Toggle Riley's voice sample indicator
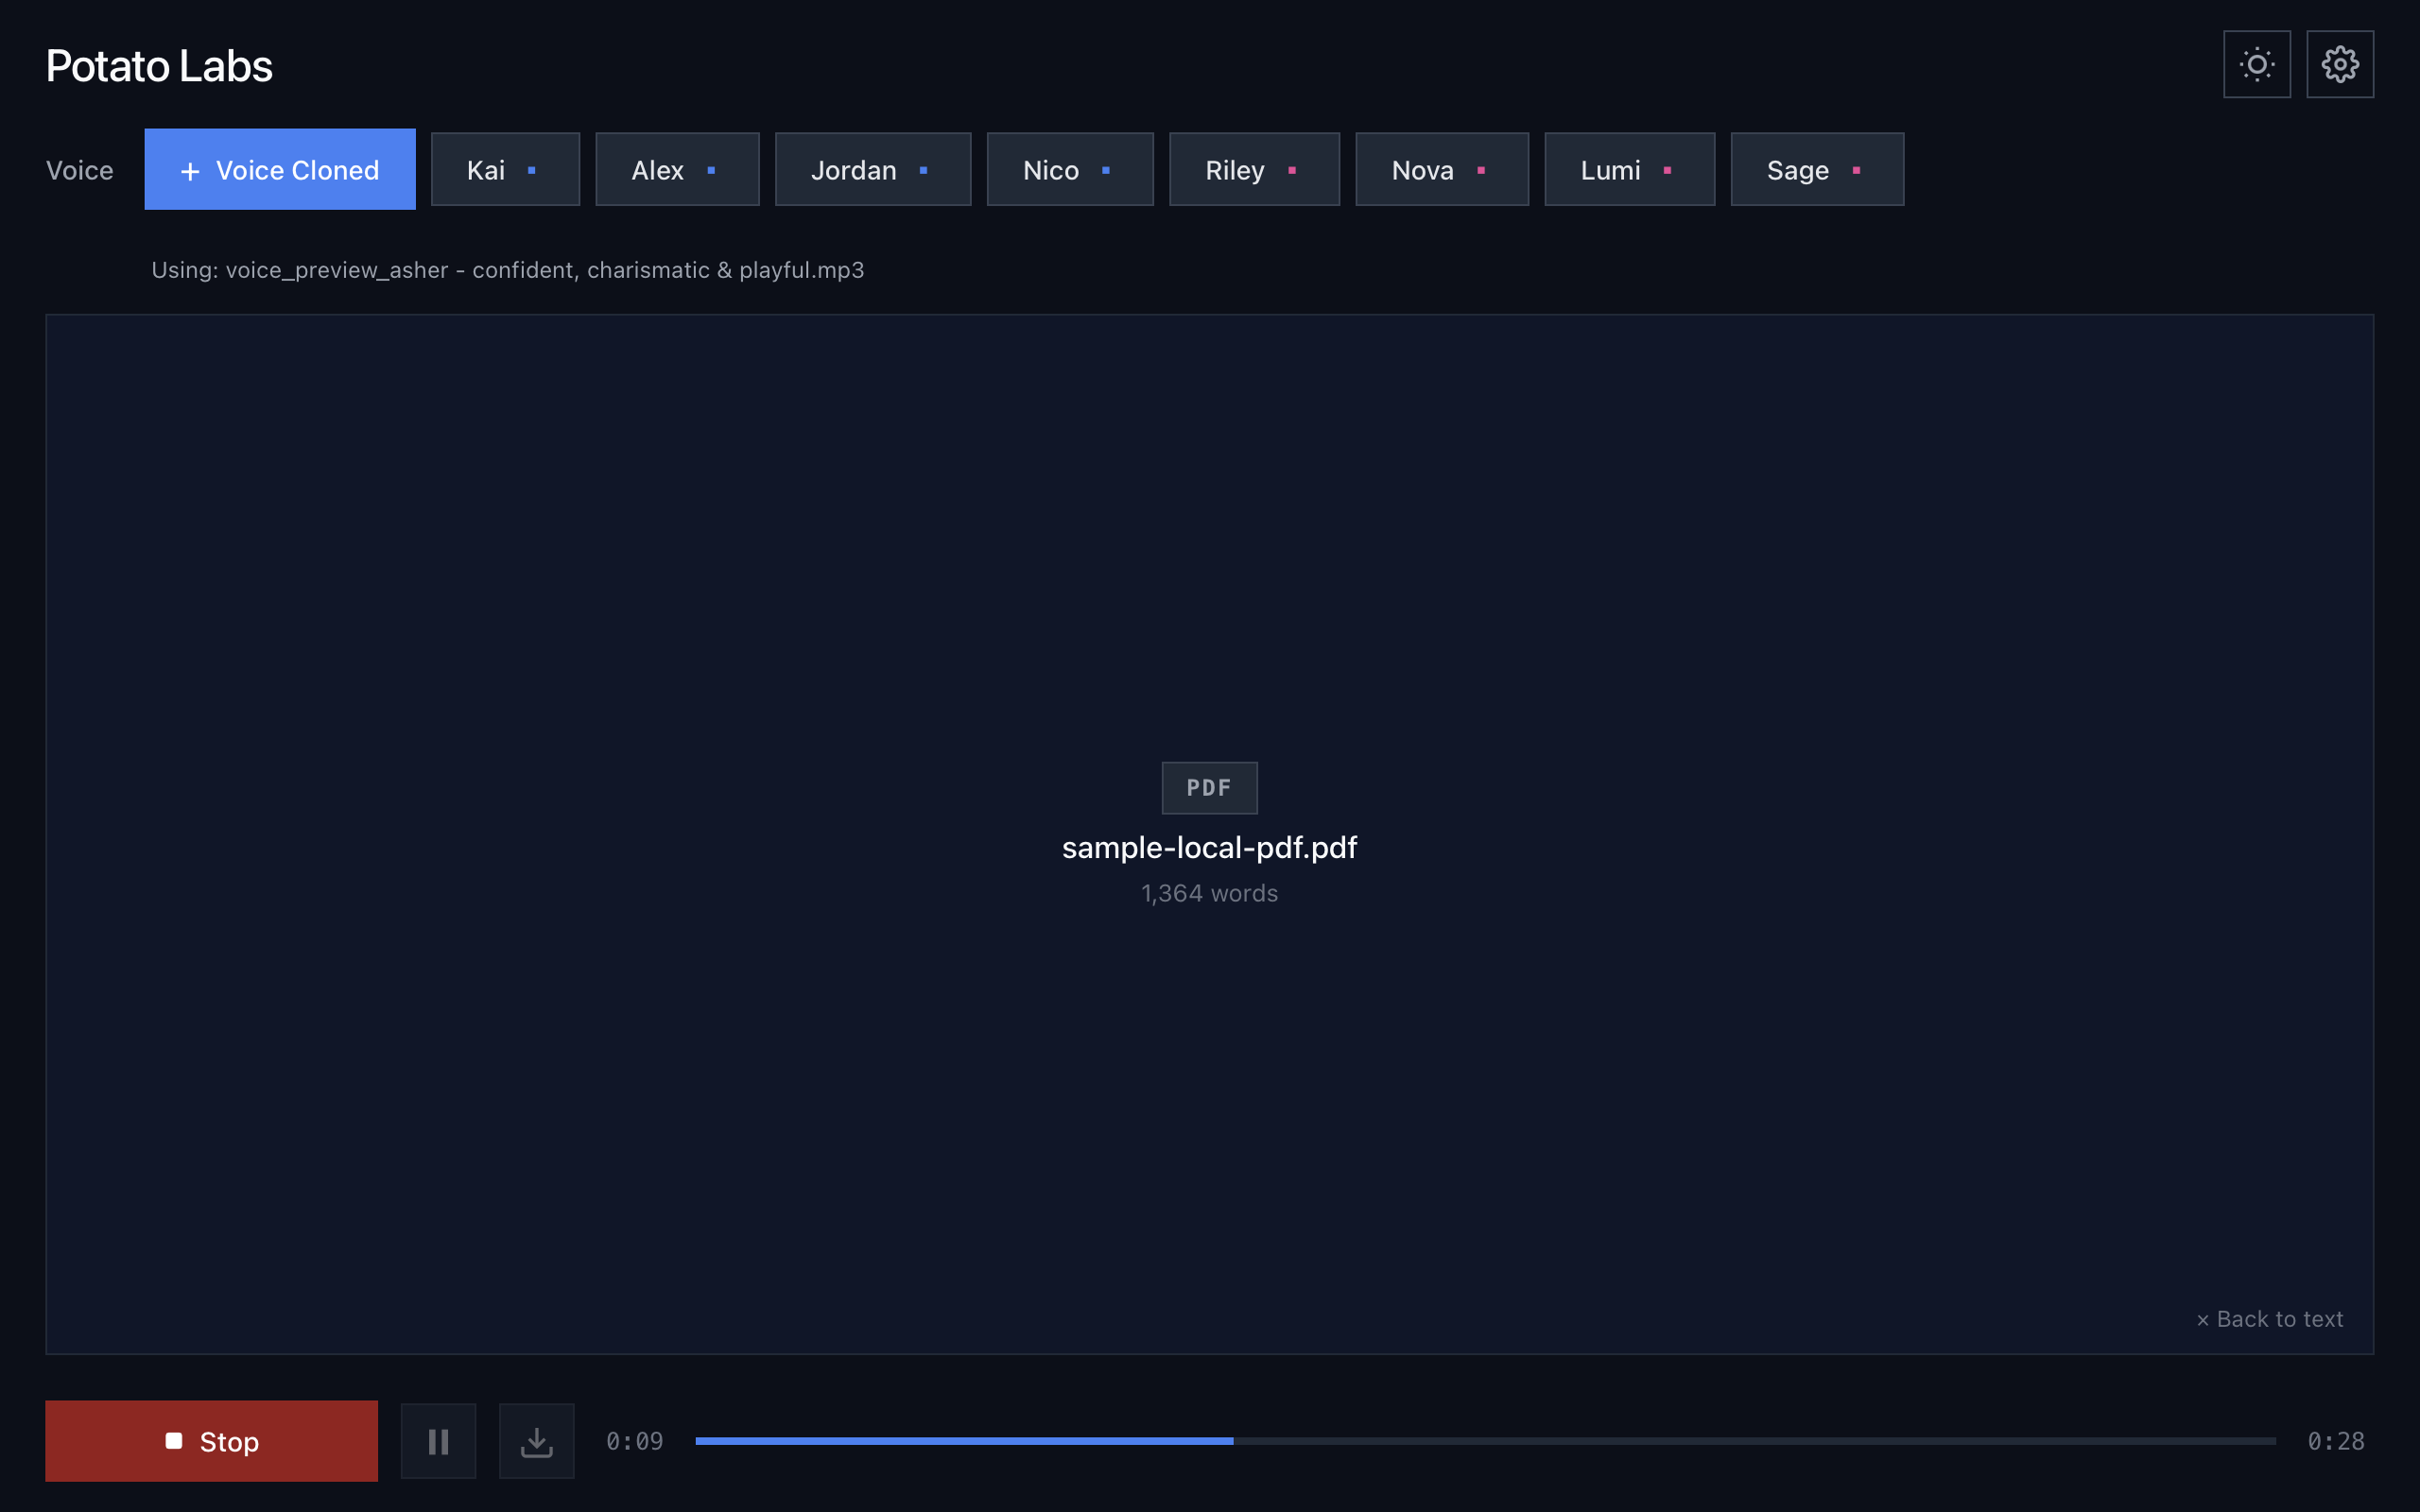This screenshot has height=1512, width=2420. [x=1293, y=170]
